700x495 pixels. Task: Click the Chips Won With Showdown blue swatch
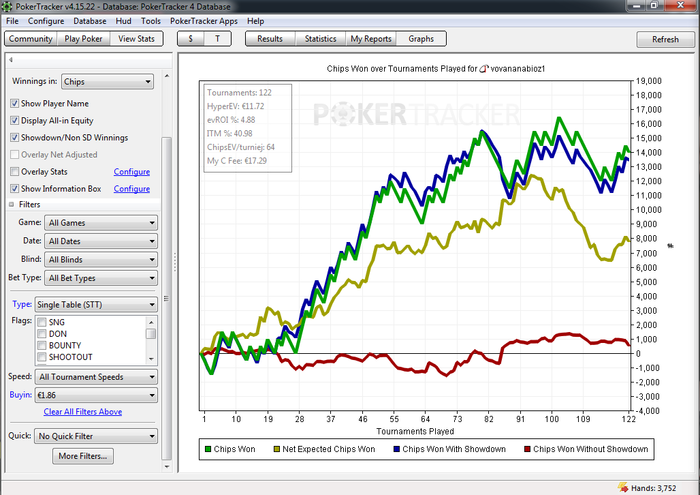click(x=396, y=449)
